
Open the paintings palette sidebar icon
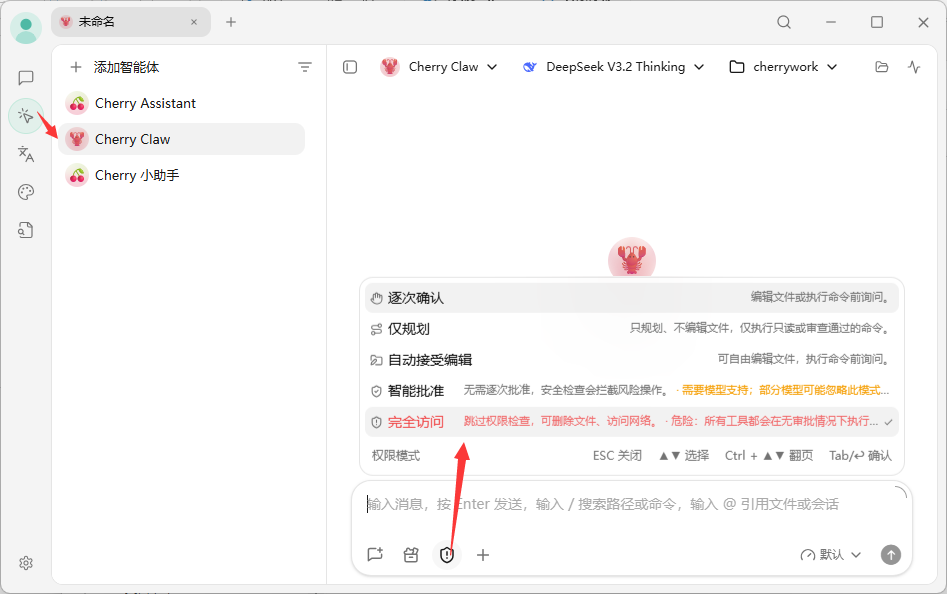[25, 192]
